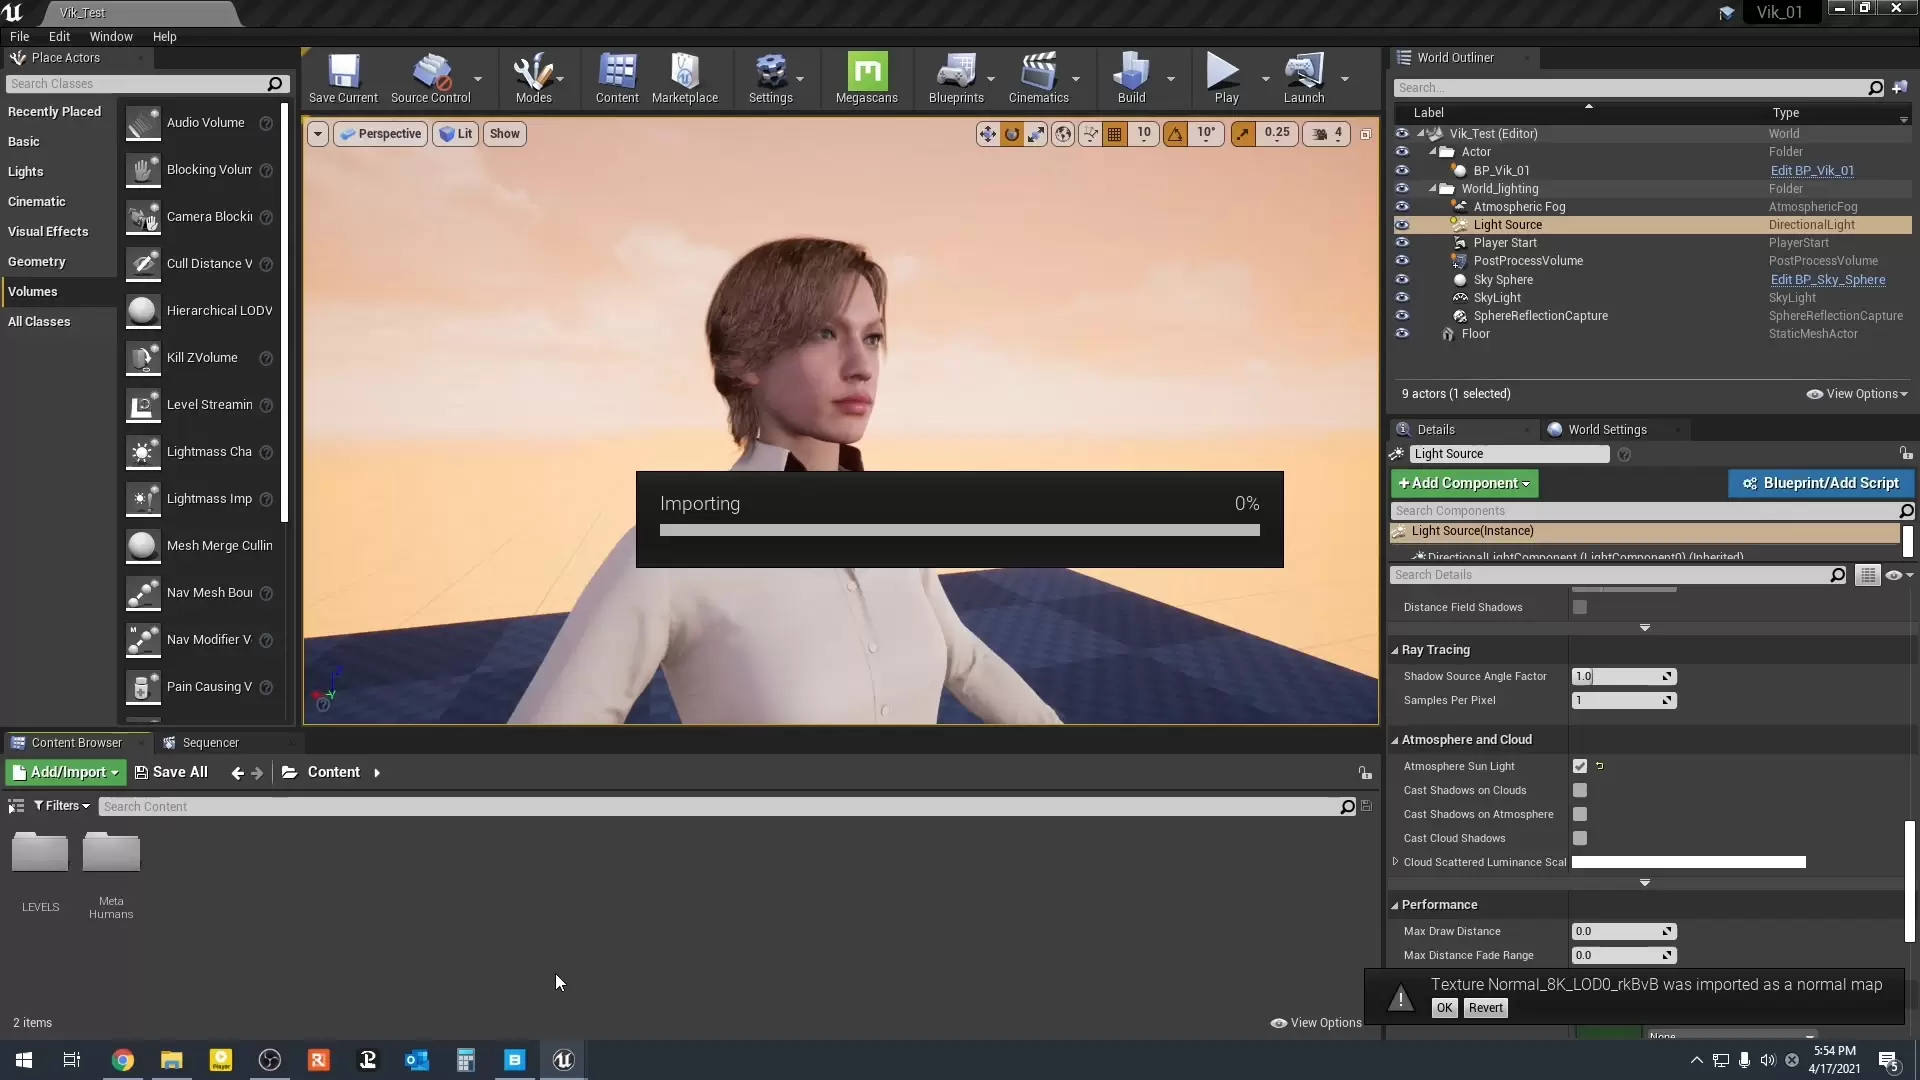The image size is (1920, 1080).
Task: Open the Add Component dropdown
Action: tap(1464, 483)
